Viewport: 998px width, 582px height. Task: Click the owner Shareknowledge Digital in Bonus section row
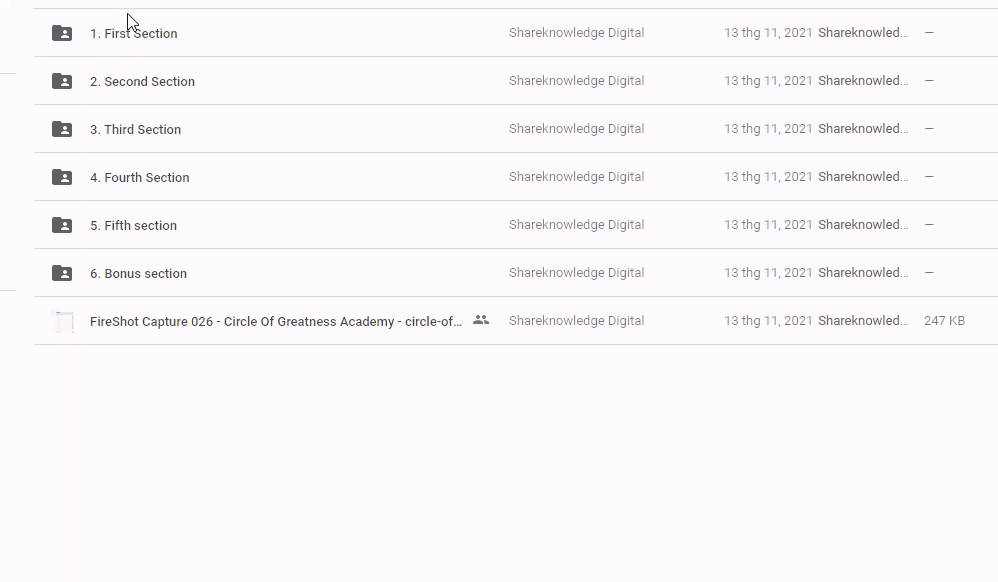click(577, 273)
